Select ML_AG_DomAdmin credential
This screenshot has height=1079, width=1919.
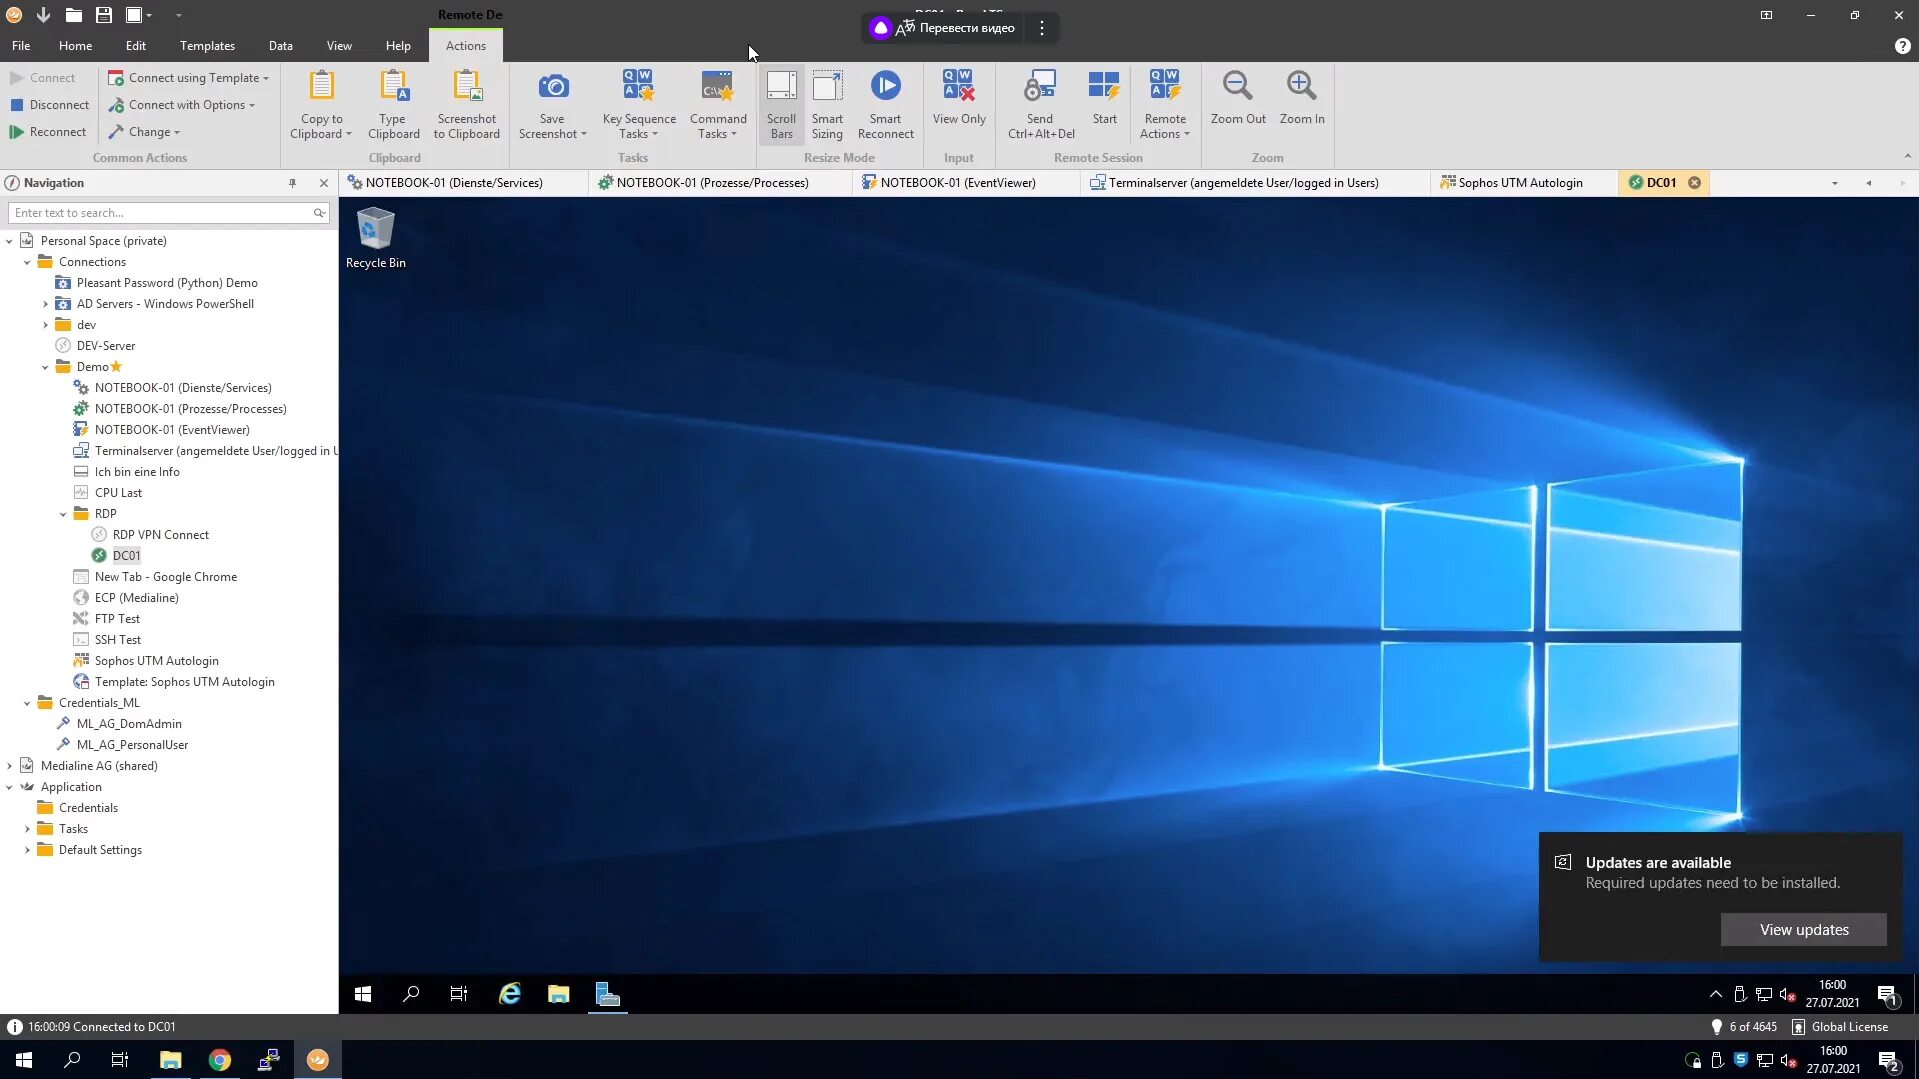[x=129, y=724]
